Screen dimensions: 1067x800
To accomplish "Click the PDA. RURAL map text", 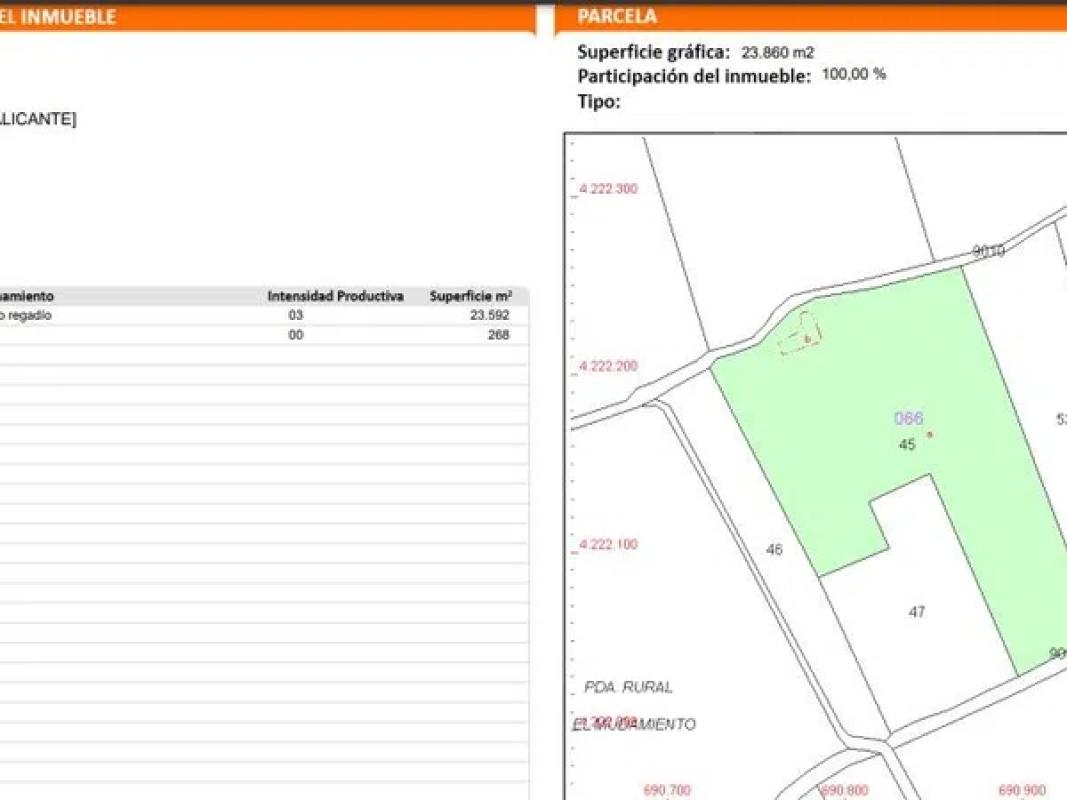I will point(628,687).
